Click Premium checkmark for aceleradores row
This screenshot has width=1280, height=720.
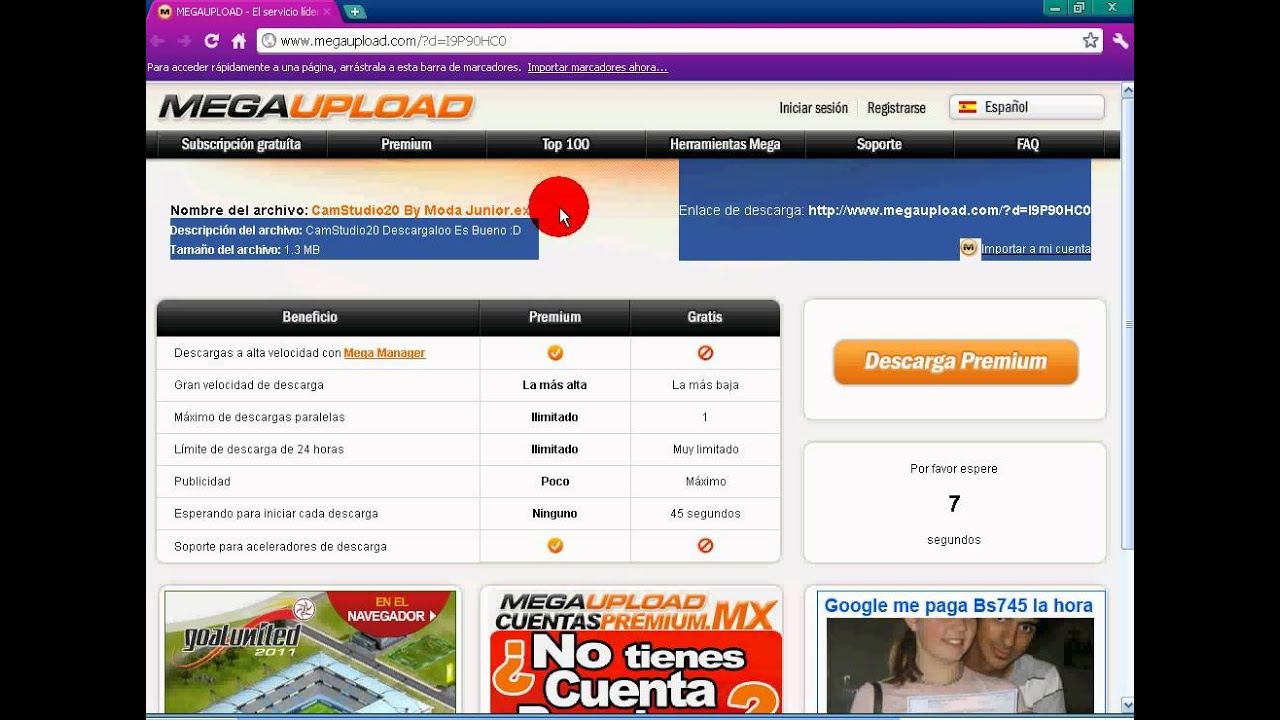[555, 546]
